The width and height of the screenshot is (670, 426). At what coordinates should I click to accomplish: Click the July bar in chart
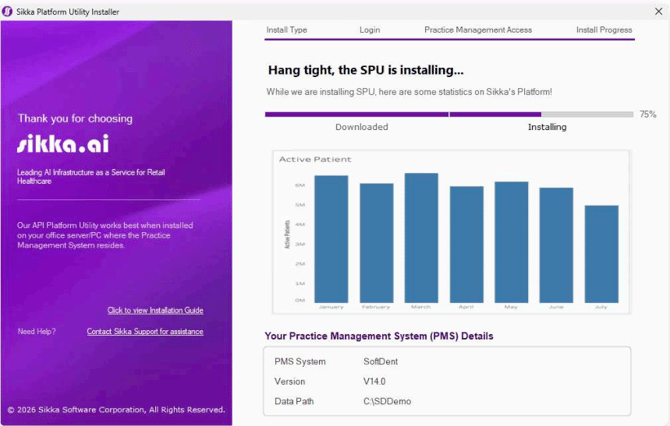[x=601, y=253]
